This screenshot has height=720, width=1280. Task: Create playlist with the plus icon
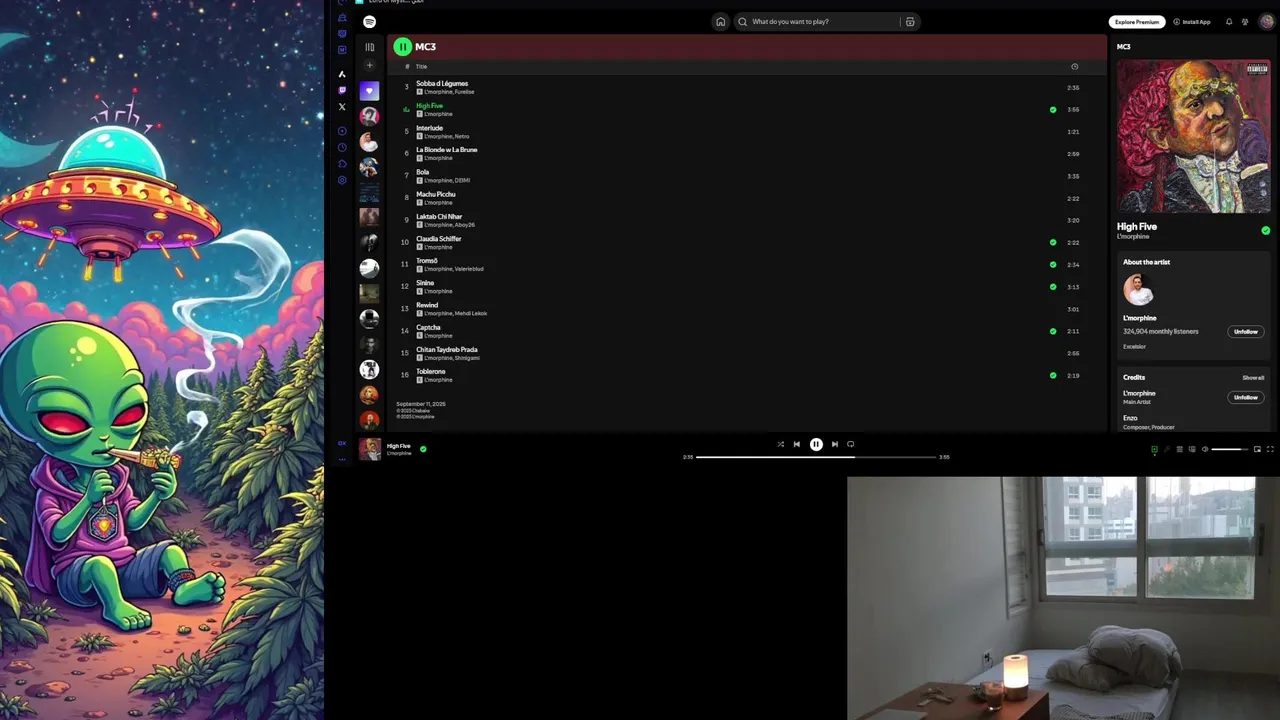pos(369,65)
